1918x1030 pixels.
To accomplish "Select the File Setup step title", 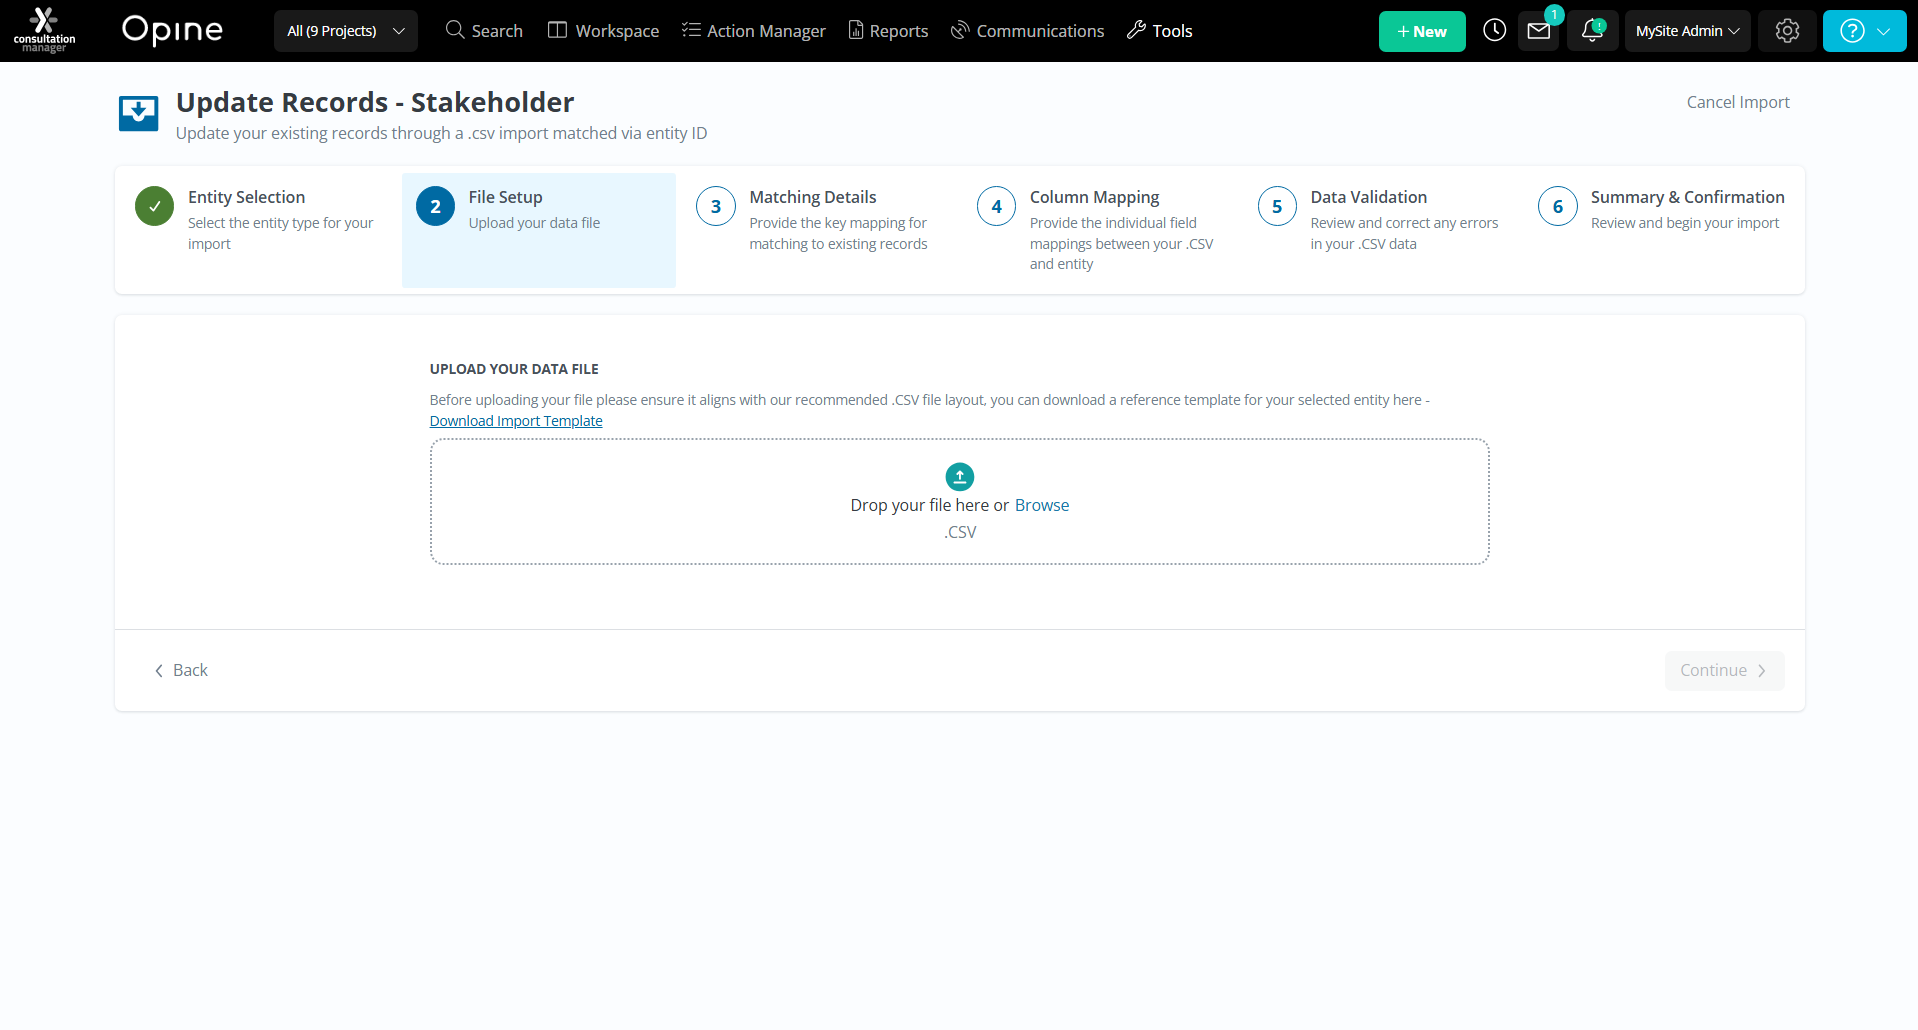I will pyautogui.click(x=505, y=197).
